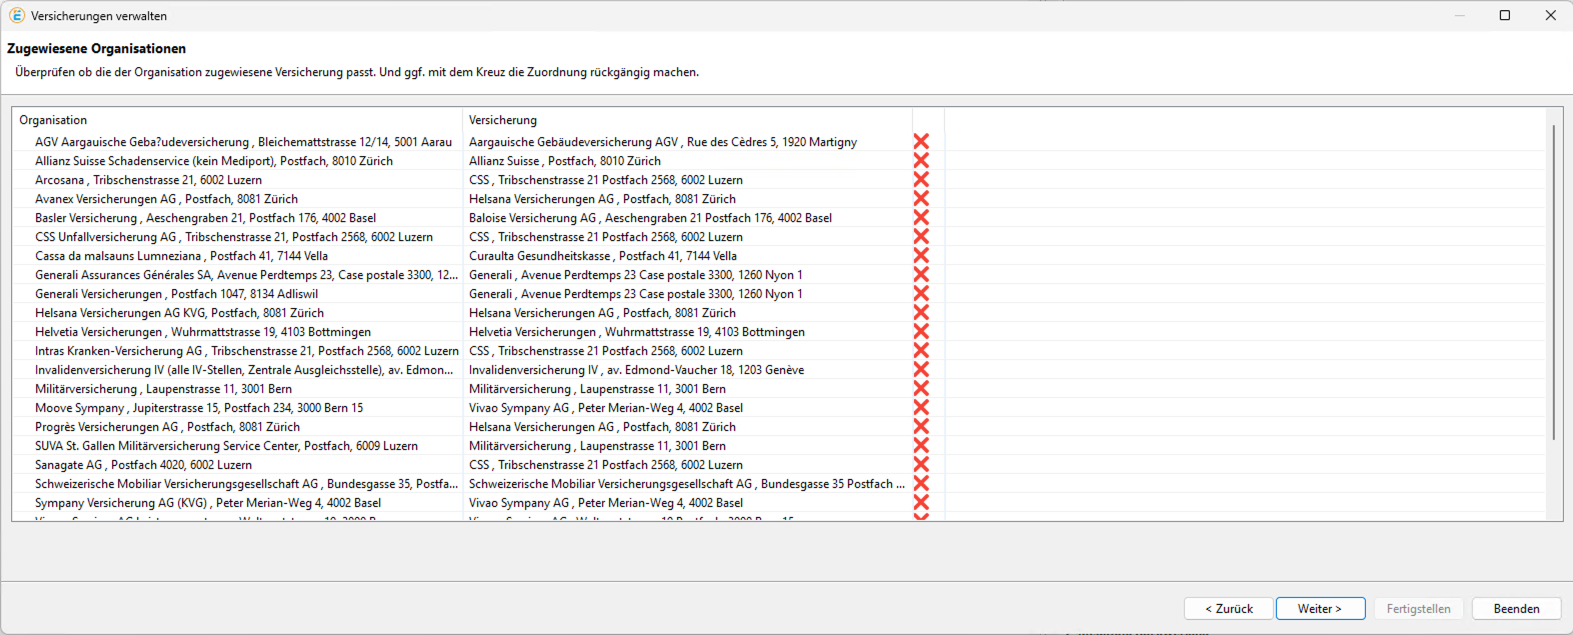Undo CSS Unfallversicherung AG assignment
The width and height of the screenshot is (1573, 635).
point(921,237)
